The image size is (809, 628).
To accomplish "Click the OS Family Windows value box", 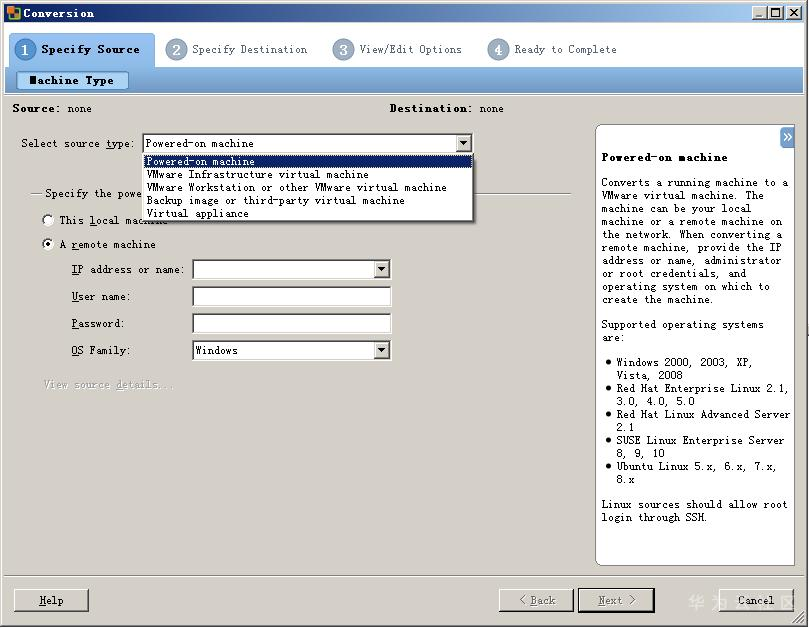I will [x=284, y=350].
